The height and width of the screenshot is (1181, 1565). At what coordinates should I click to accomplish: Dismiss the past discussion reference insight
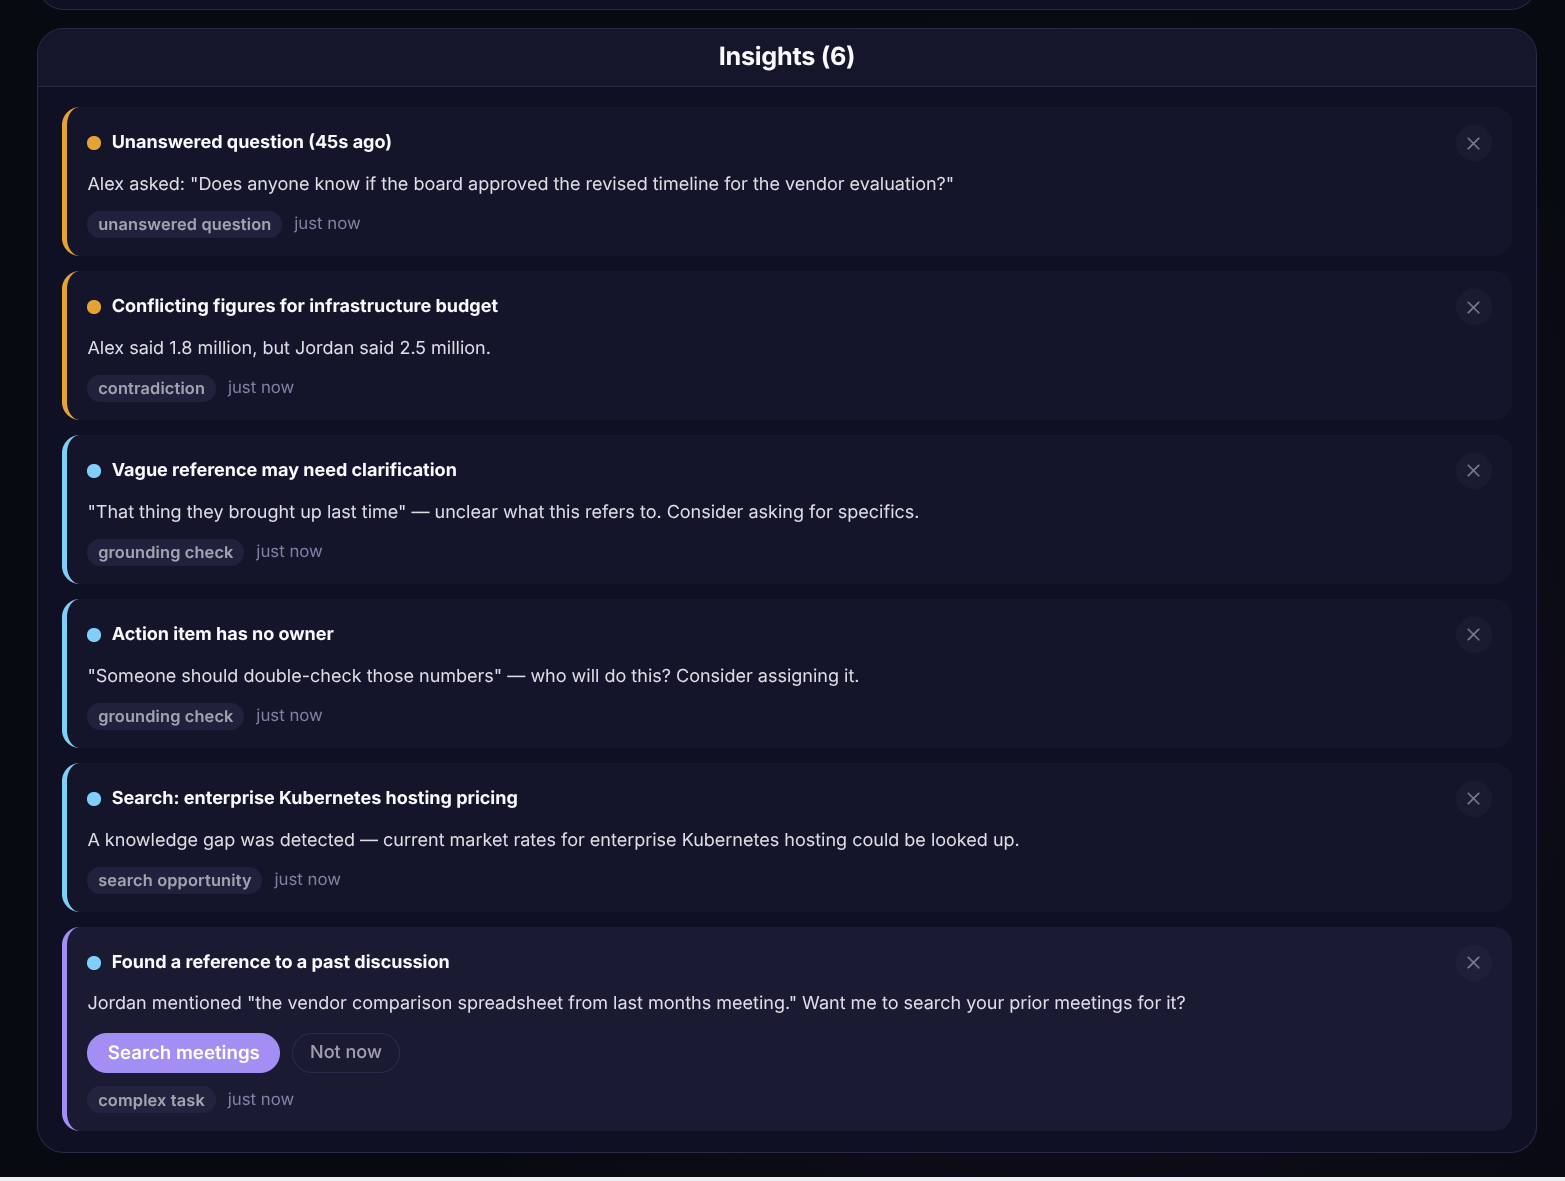[x=1473, y=963]
